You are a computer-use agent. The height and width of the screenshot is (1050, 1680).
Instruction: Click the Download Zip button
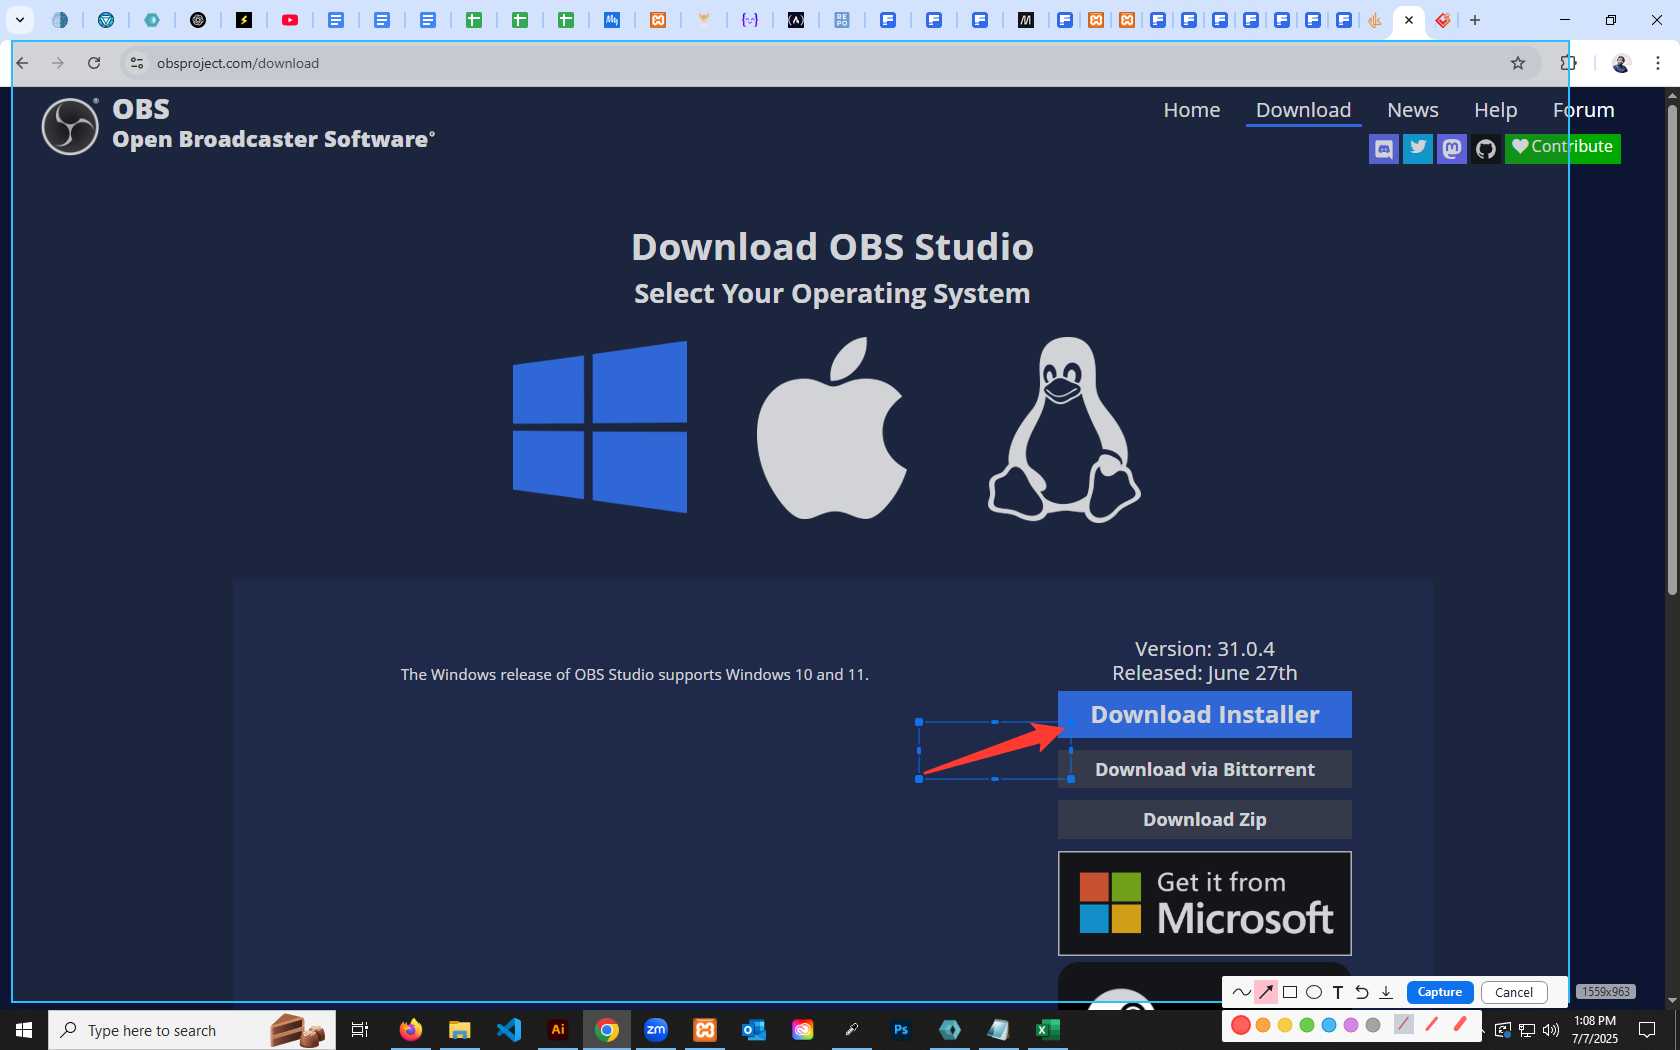point(1204,819)
